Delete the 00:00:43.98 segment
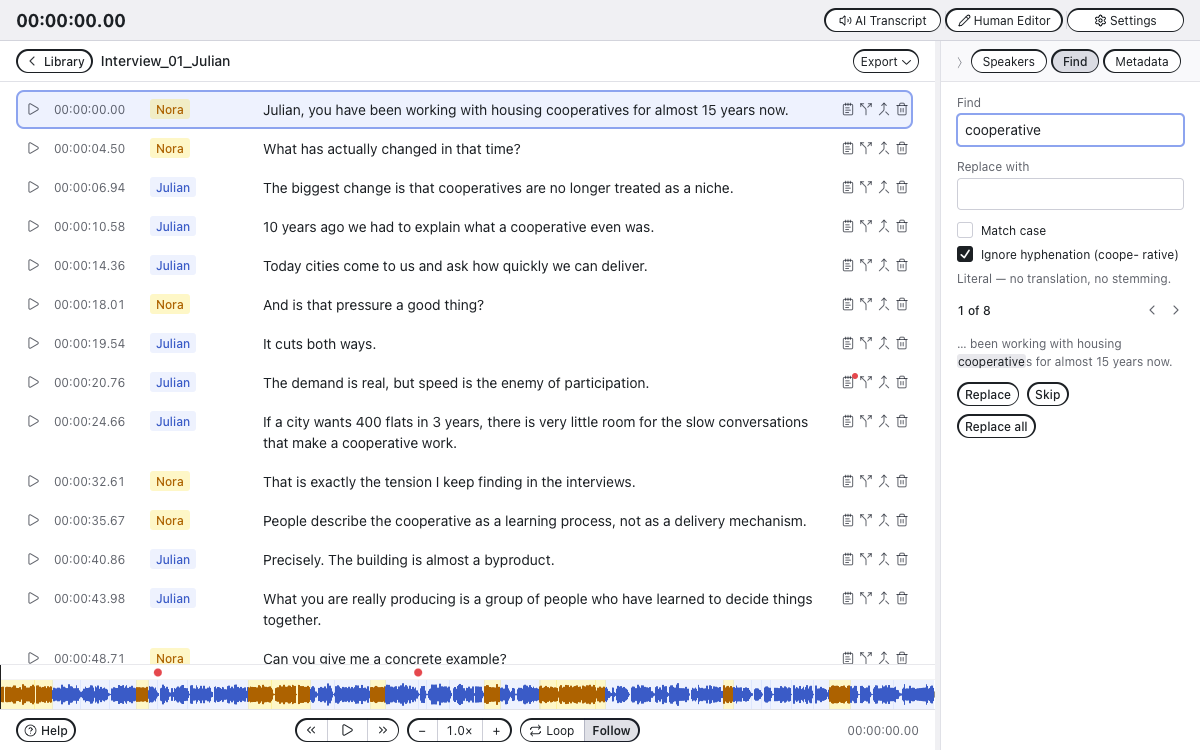1200x750 pixels. tap(902, 598)
